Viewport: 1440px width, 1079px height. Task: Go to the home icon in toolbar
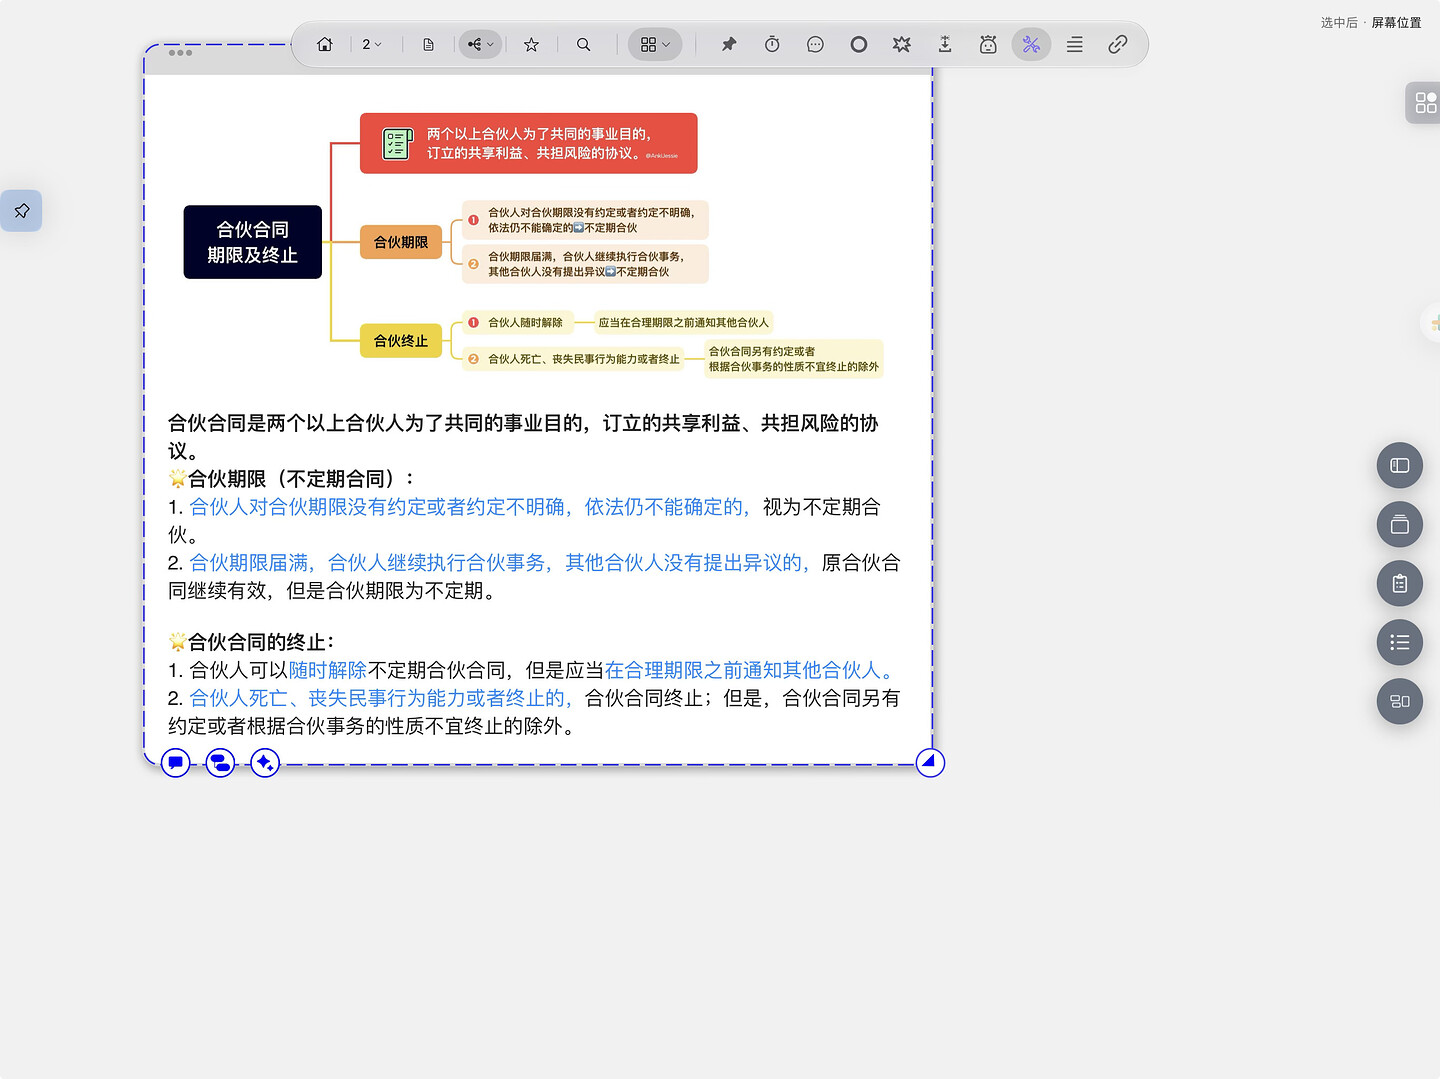click(x=325, y=45)
